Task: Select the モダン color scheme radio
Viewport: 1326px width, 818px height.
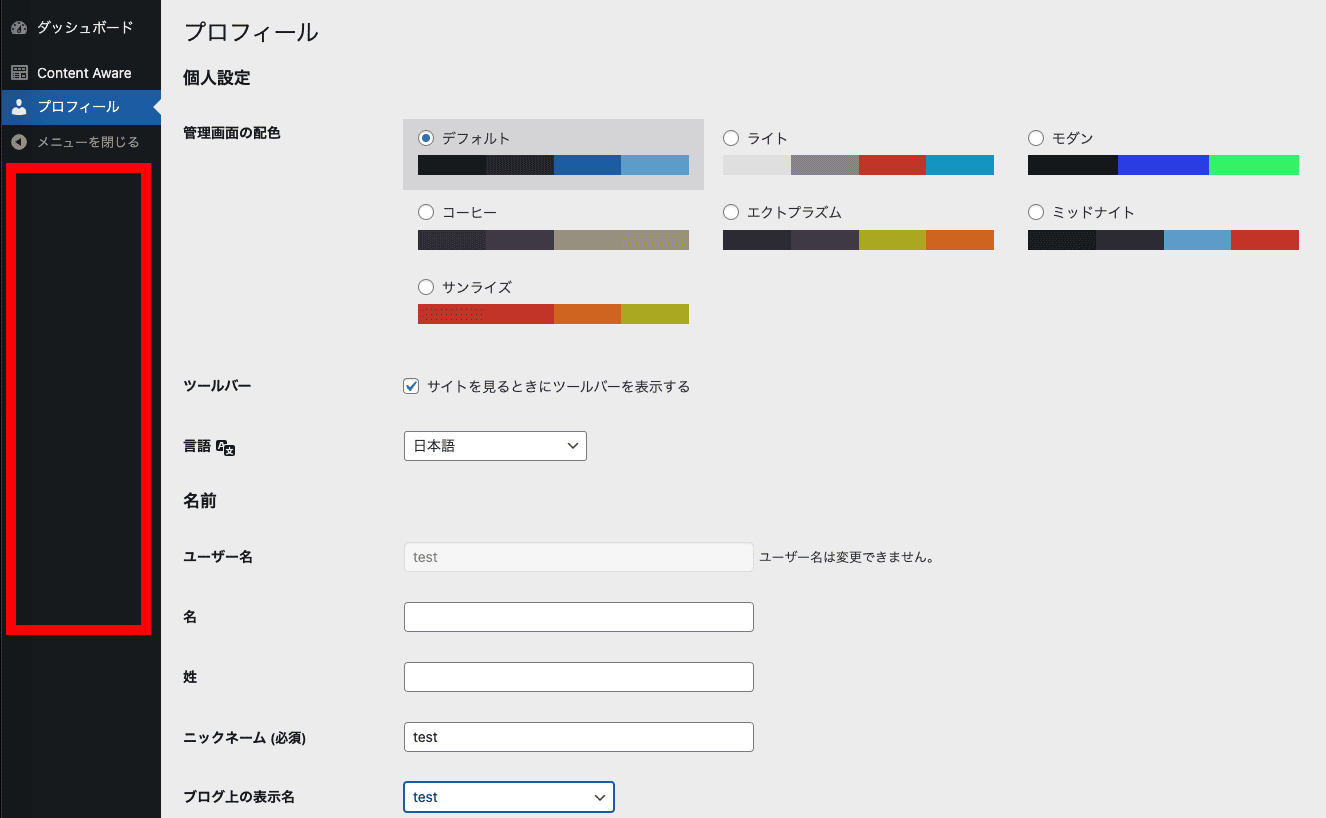Action: 1035,138
